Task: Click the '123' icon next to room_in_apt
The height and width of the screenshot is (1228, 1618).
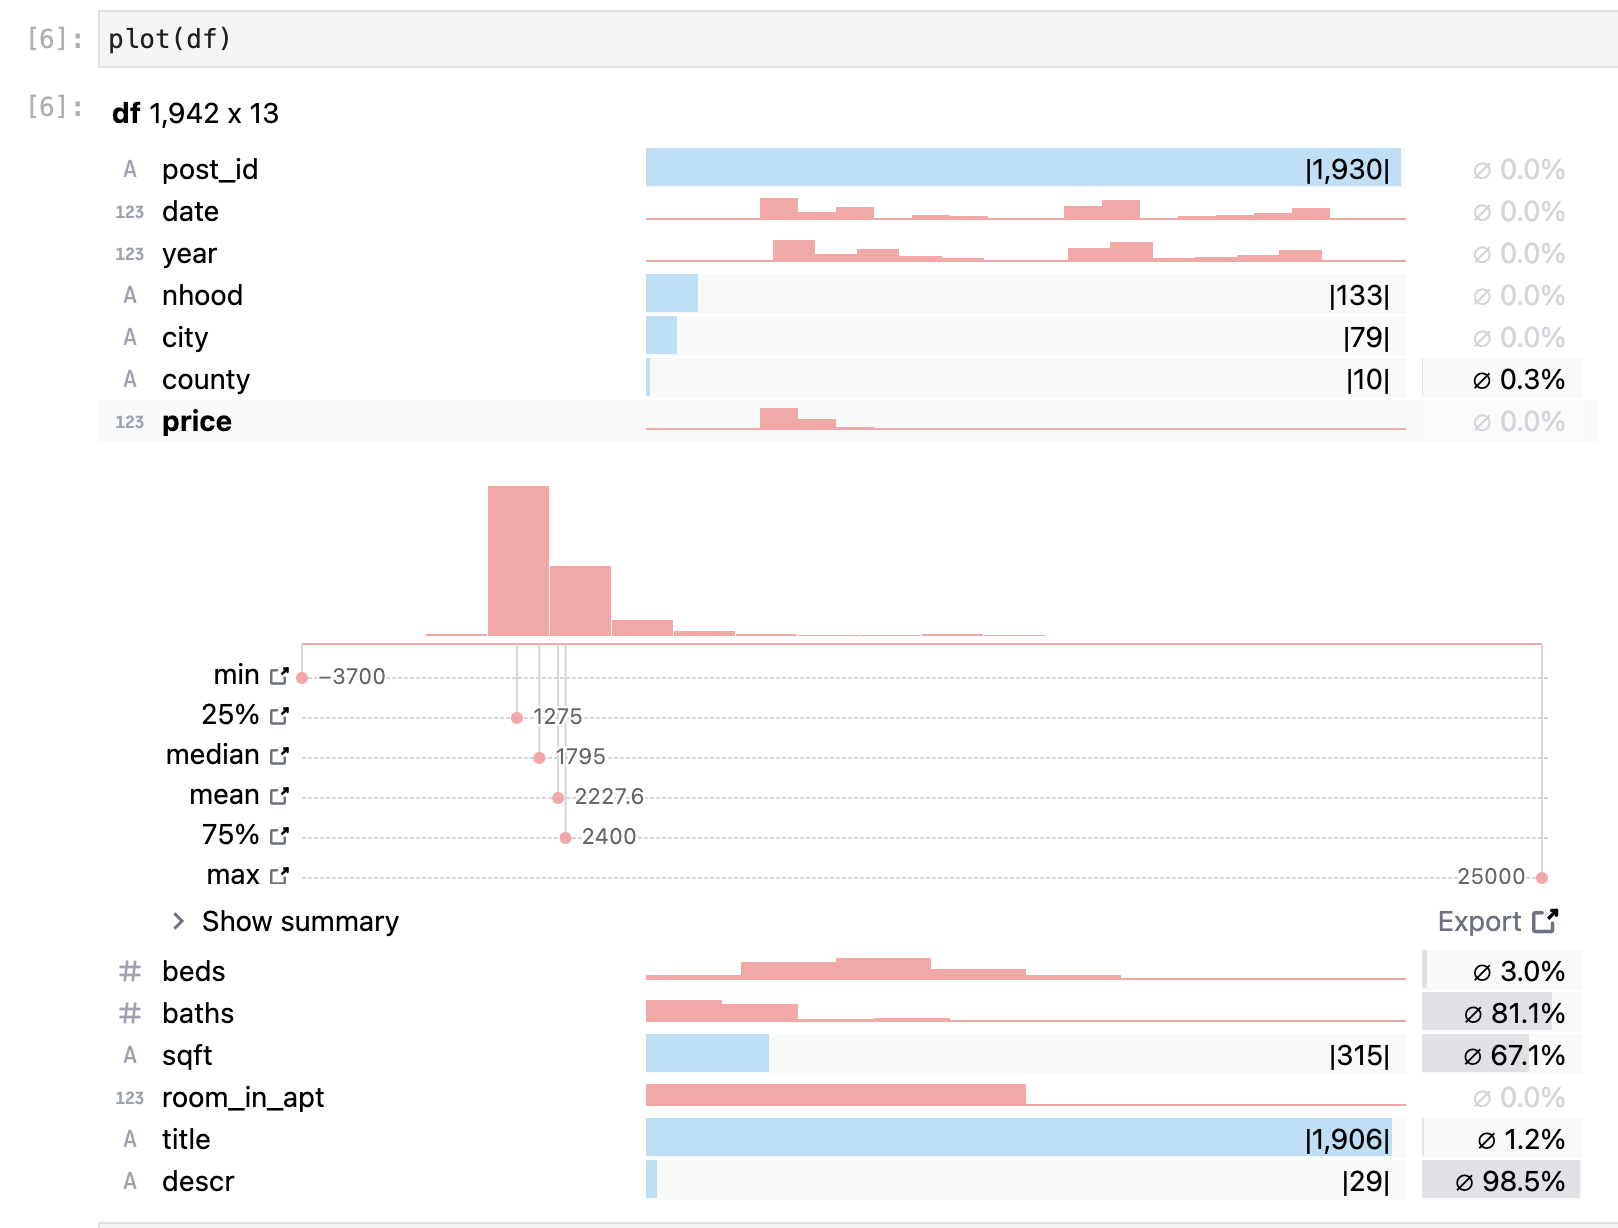Action: pyautogui.click(x=129, y=1097)
